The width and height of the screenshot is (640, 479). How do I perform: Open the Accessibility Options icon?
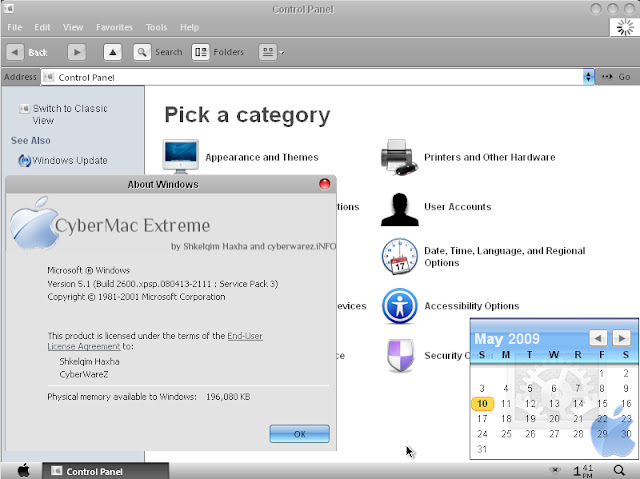coord(400,306)
